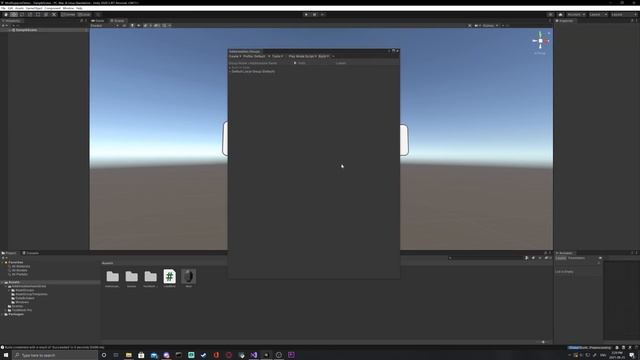640x360 pixels.
Task: Select the Scenes folder in tree
Action: pyautogui.click(x=17, y=306)
